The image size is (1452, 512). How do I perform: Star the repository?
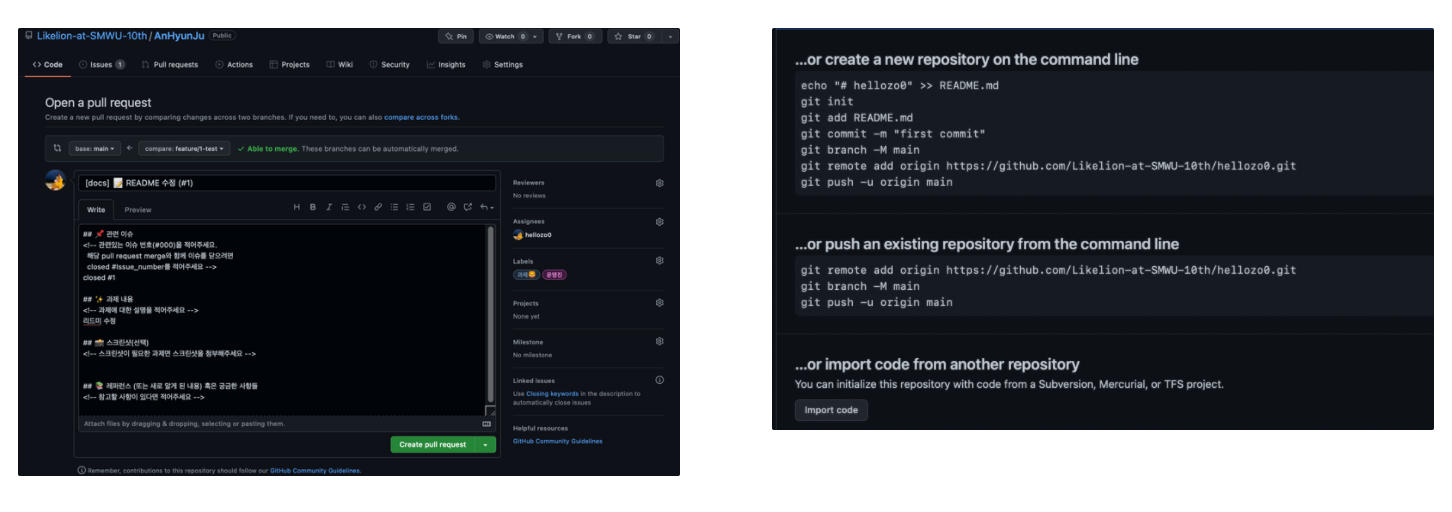click(634, 36)
